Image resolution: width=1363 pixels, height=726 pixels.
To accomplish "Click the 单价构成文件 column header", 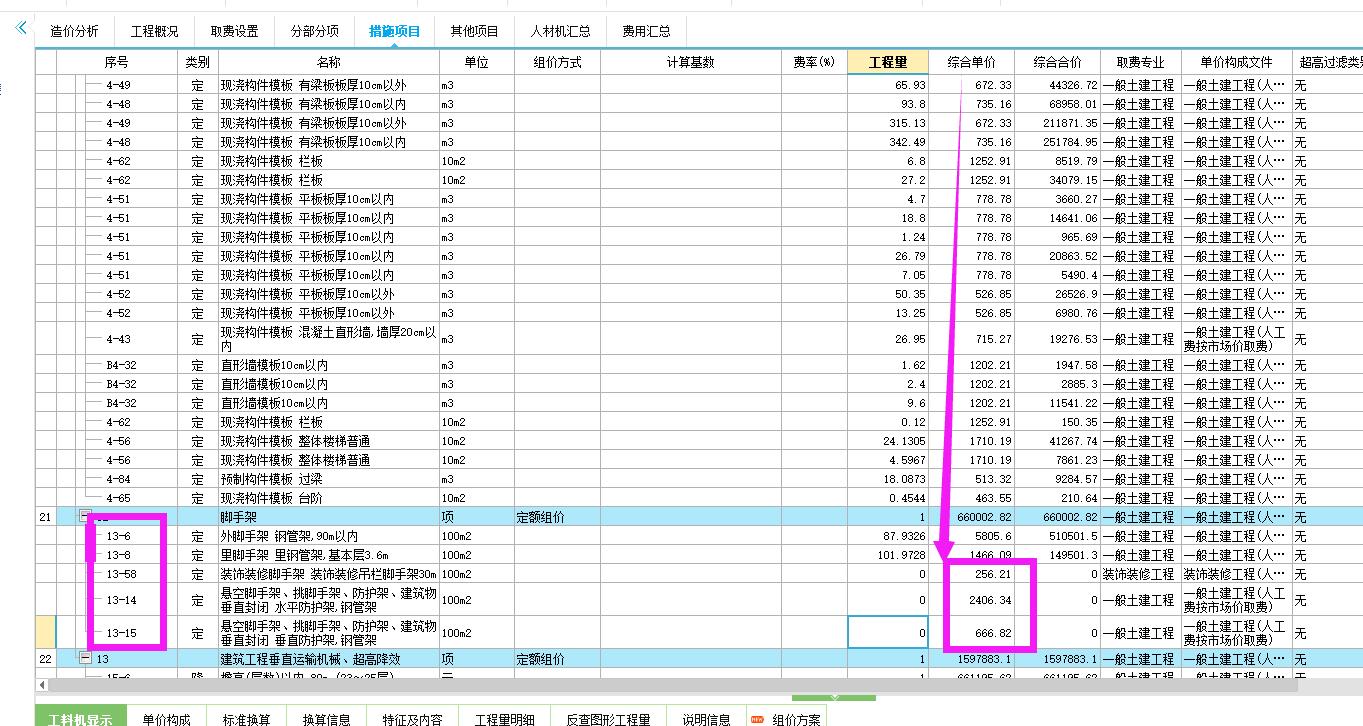I will [1236, 62].
